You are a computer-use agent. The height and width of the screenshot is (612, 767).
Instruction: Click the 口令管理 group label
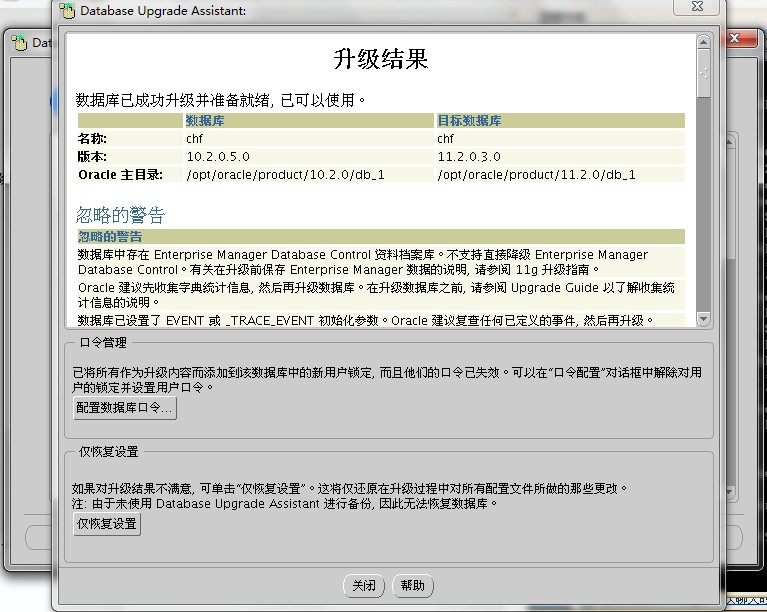click(103, 343)
